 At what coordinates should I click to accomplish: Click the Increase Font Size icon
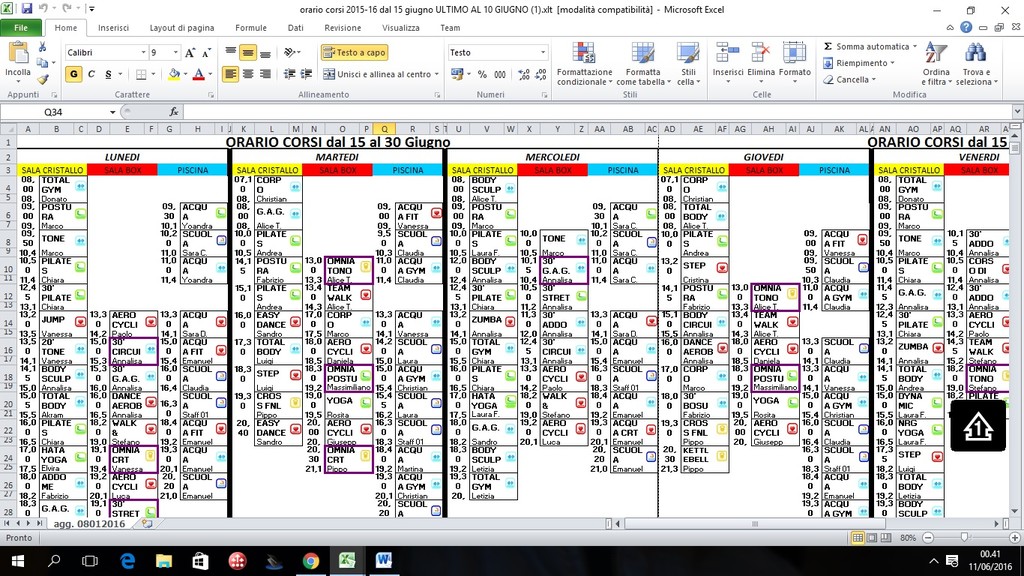(190, 52)
